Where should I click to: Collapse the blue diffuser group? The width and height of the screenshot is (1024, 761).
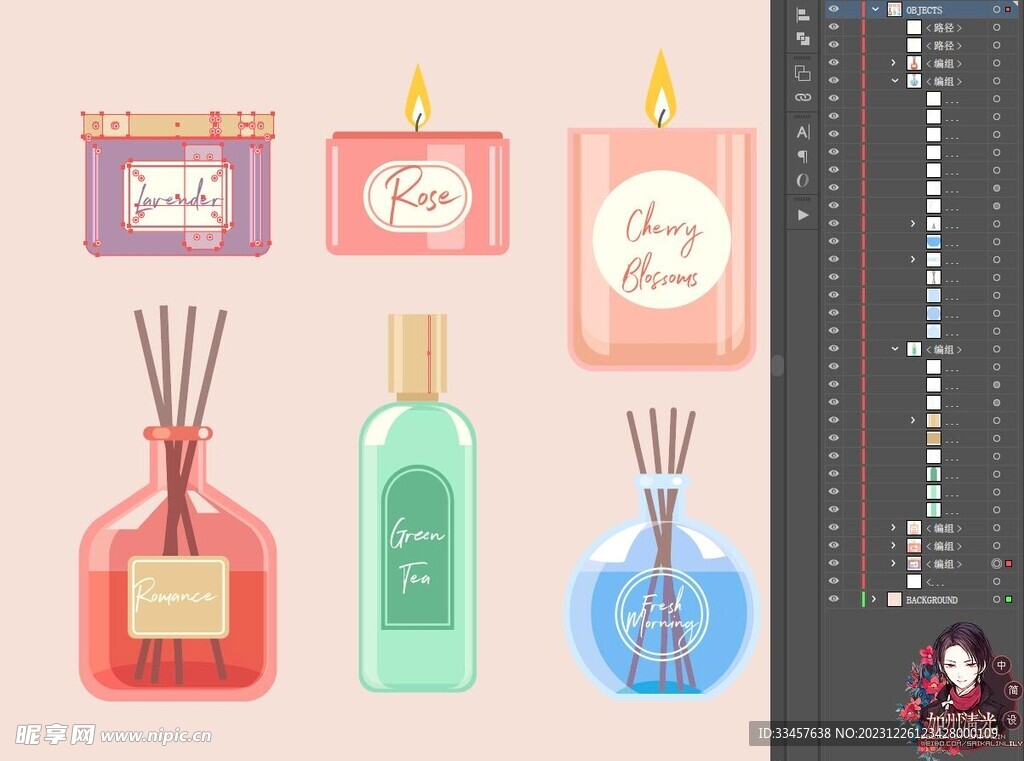[895, 81]
